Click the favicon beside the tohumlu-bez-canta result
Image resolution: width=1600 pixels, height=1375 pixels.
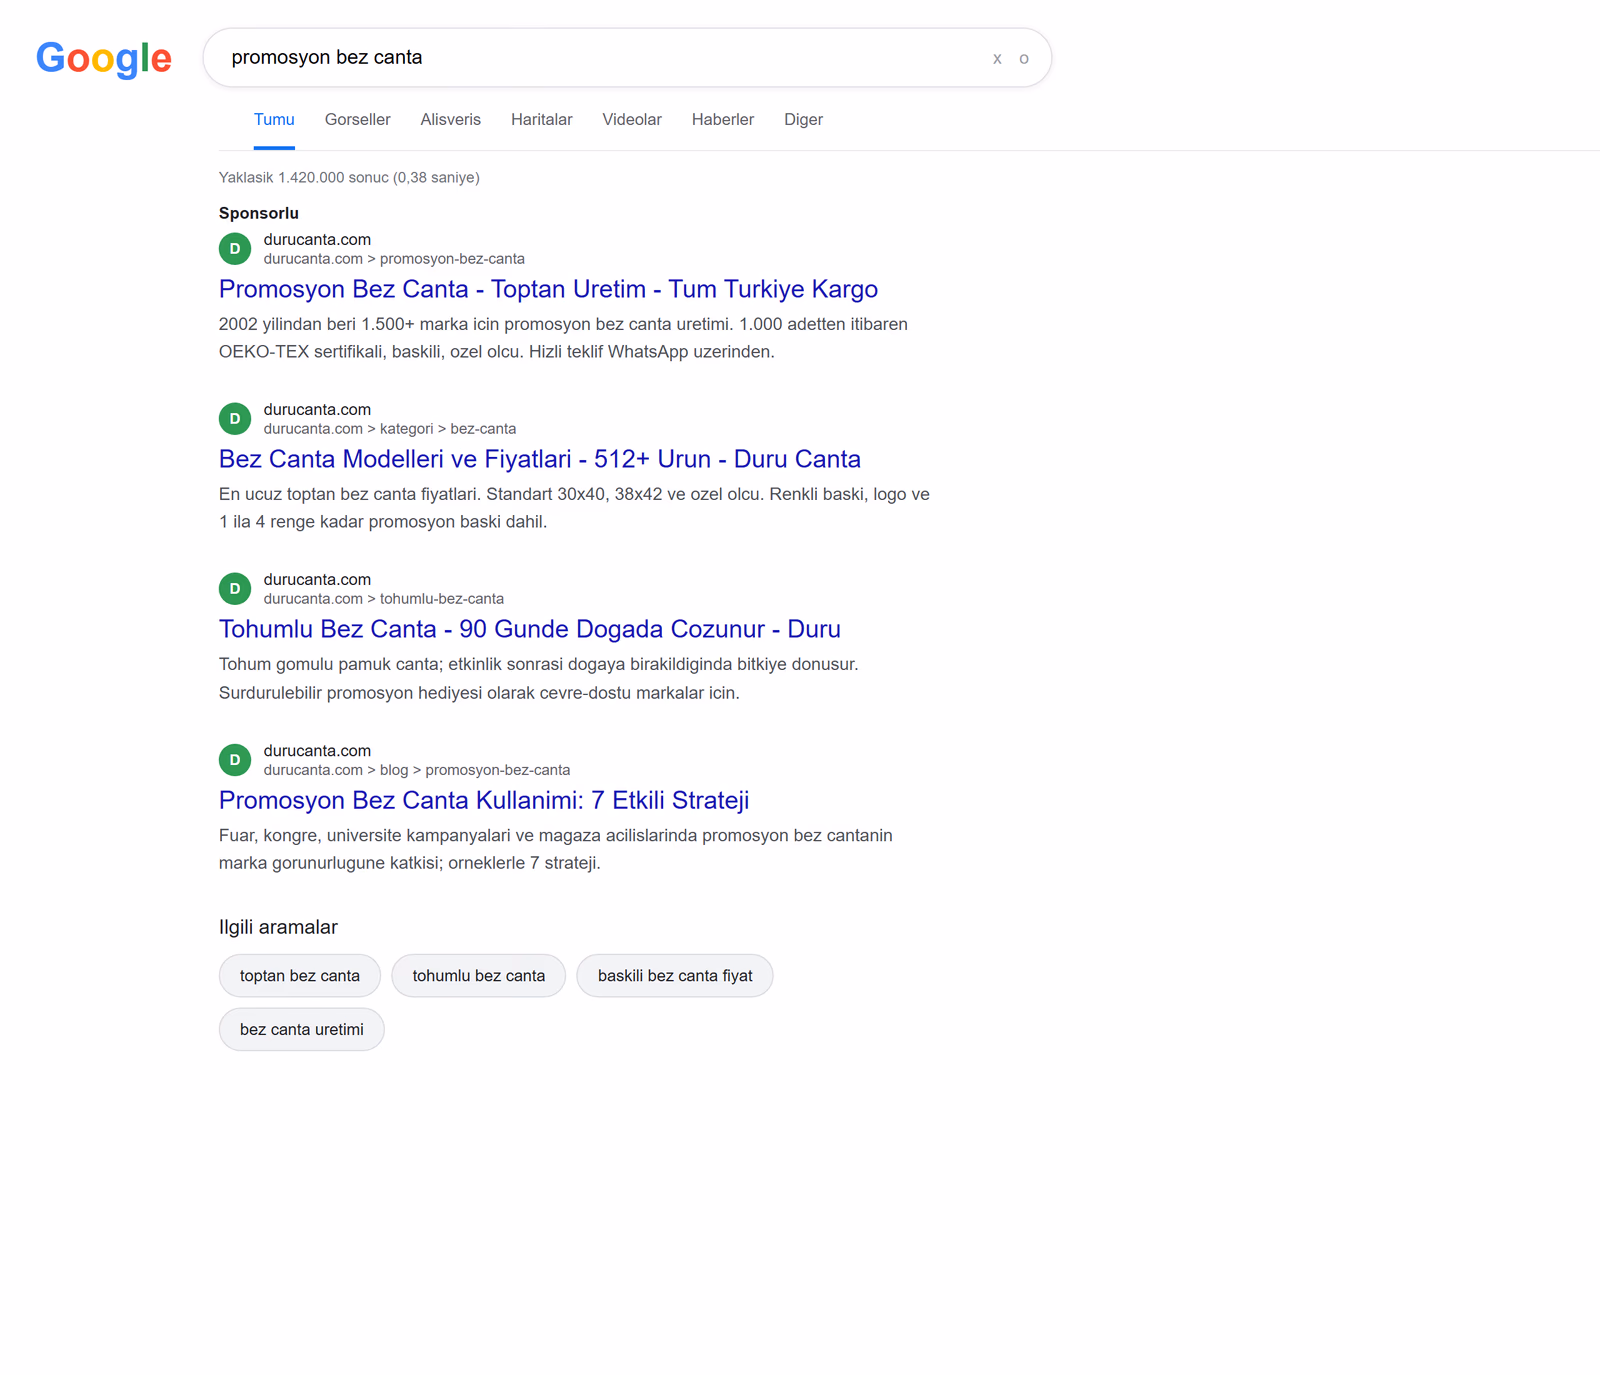(x=235, y=589)
